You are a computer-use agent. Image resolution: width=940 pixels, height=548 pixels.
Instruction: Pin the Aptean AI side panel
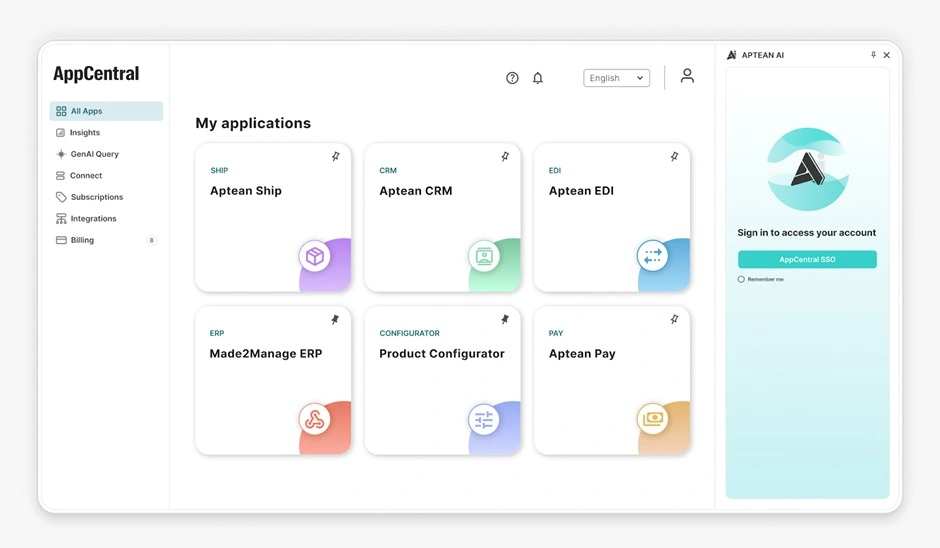[873, 55]
